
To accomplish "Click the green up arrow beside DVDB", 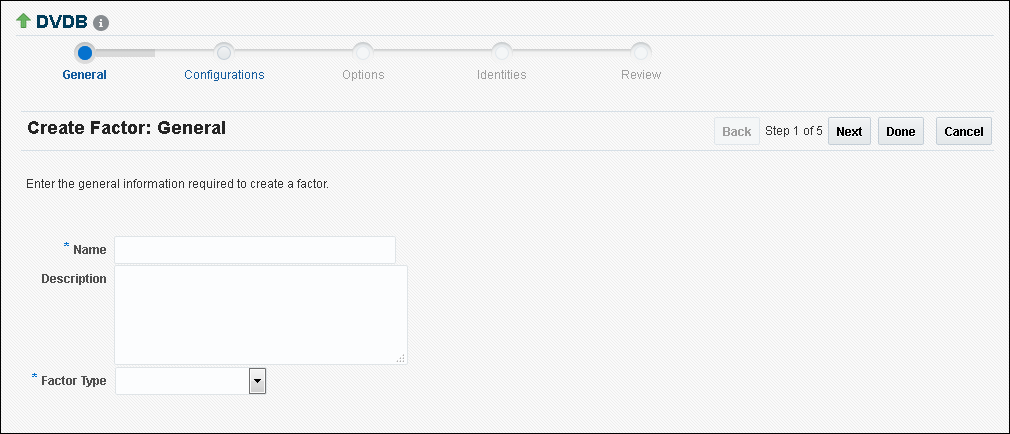I will [24, 20].
